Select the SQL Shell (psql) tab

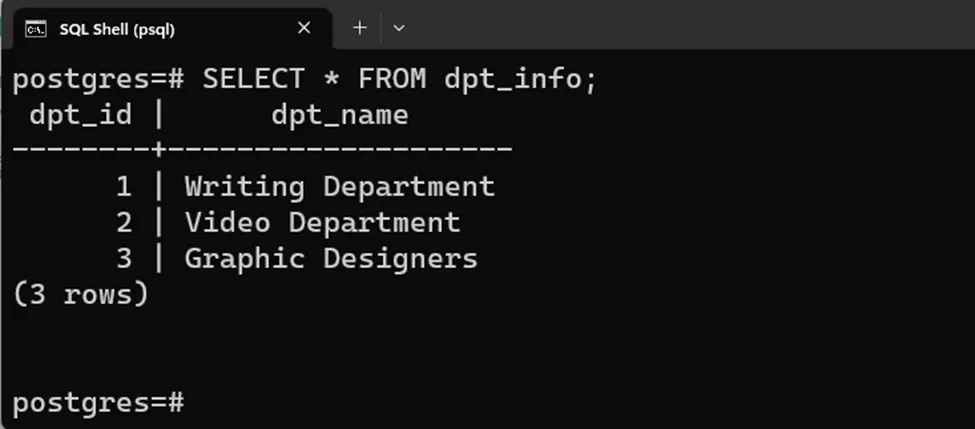pyautogui.click(x=117, y=29)
